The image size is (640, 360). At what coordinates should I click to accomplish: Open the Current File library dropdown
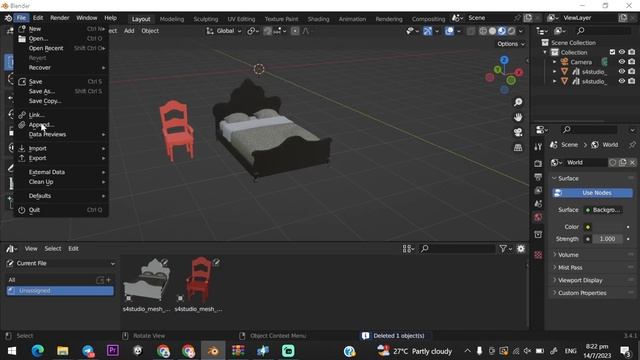(x=60, y=263)
